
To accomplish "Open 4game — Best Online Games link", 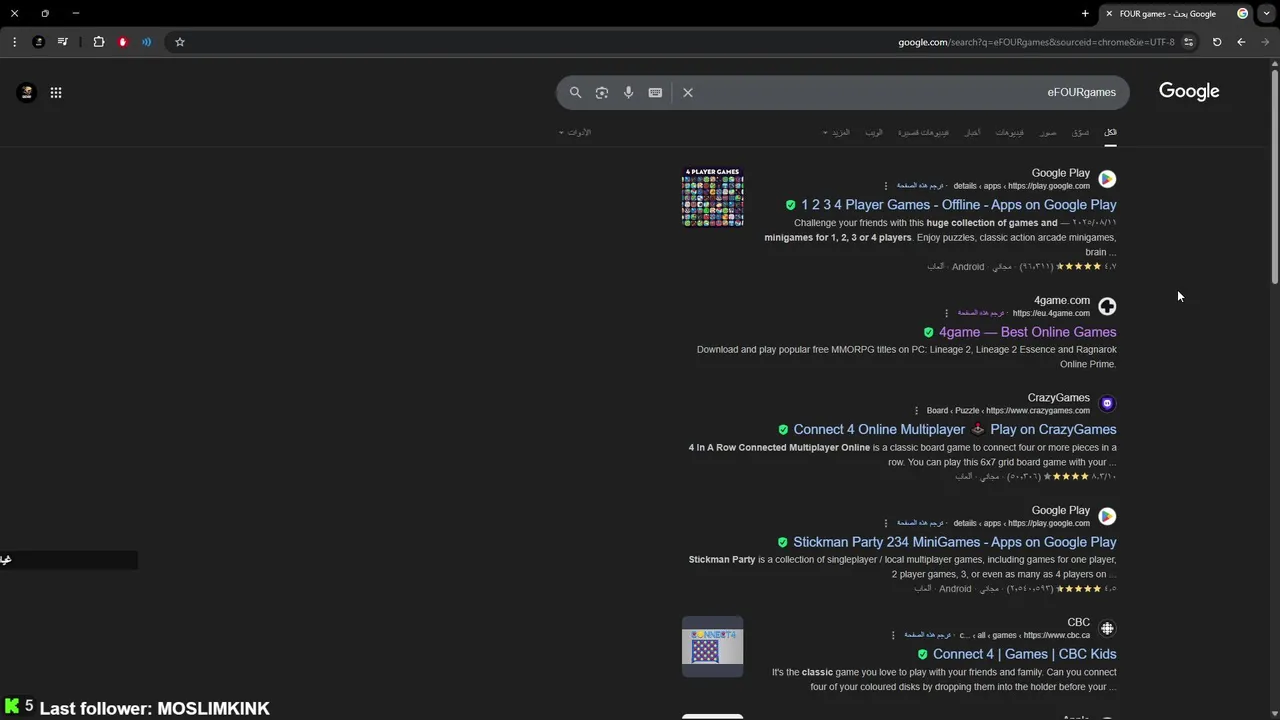I will [1027, 332].
